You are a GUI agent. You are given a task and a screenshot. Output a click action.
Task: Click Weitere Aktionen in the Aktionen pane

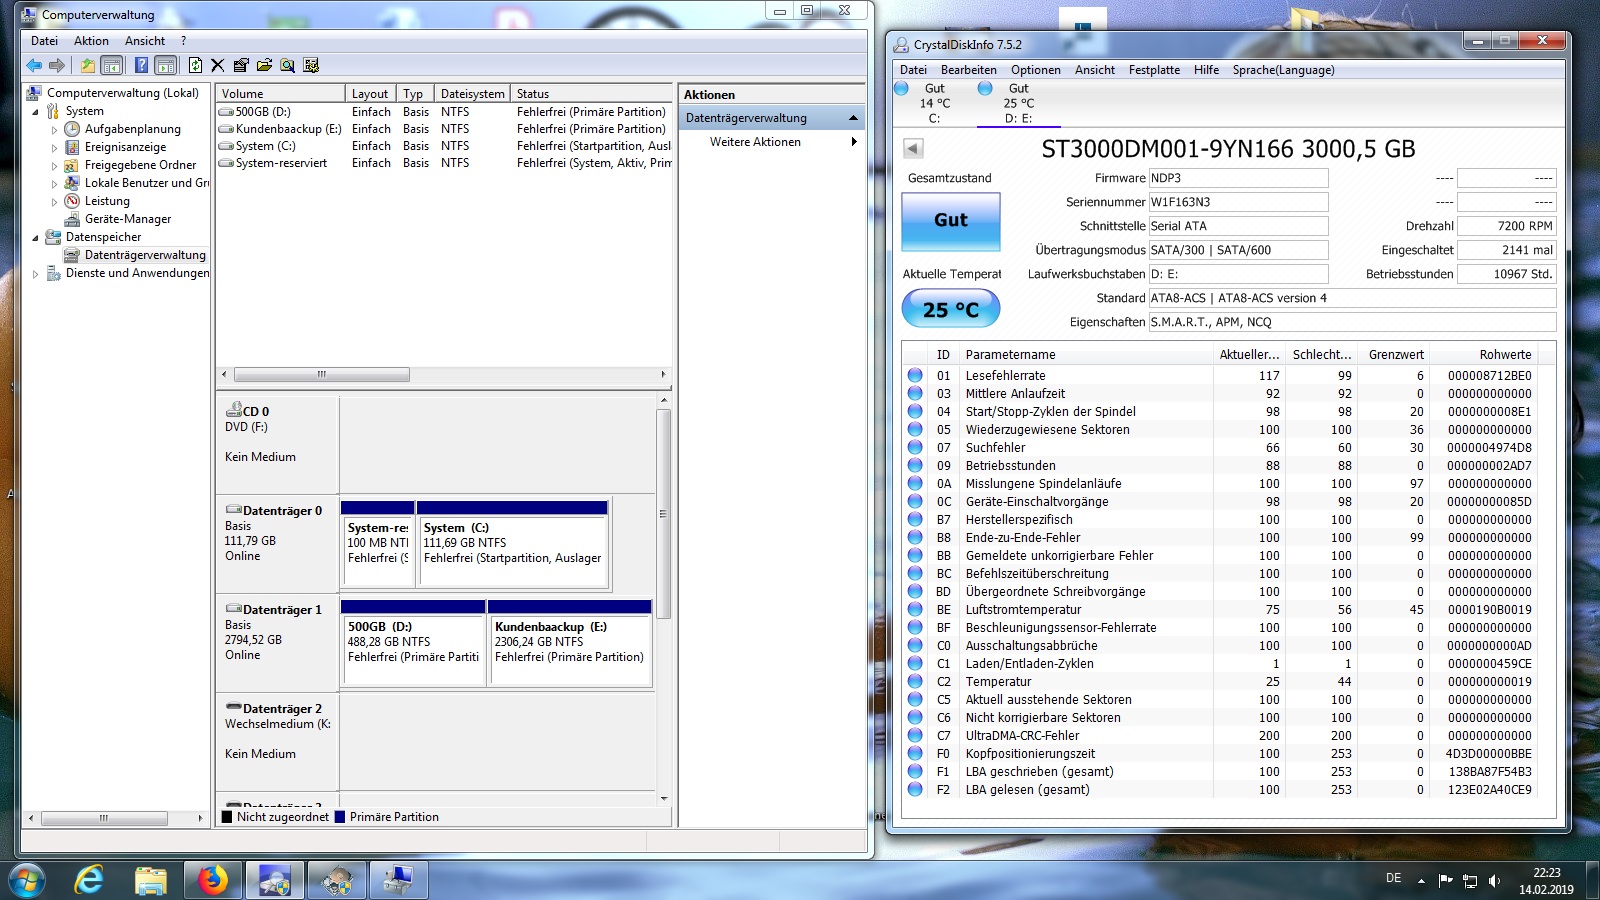click(755, 142)
